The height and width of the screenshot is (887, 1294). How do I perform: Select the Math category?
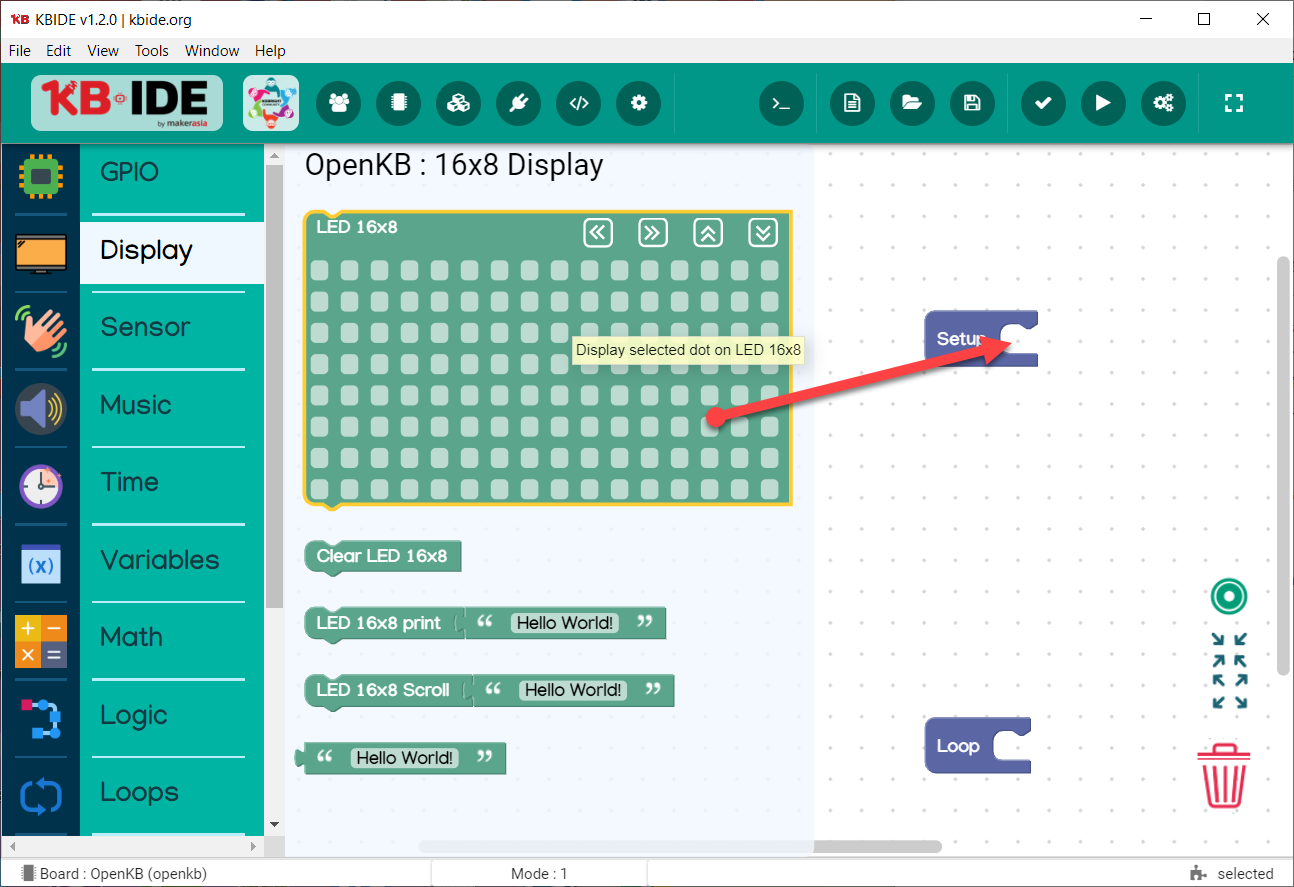tap(172, 637)
